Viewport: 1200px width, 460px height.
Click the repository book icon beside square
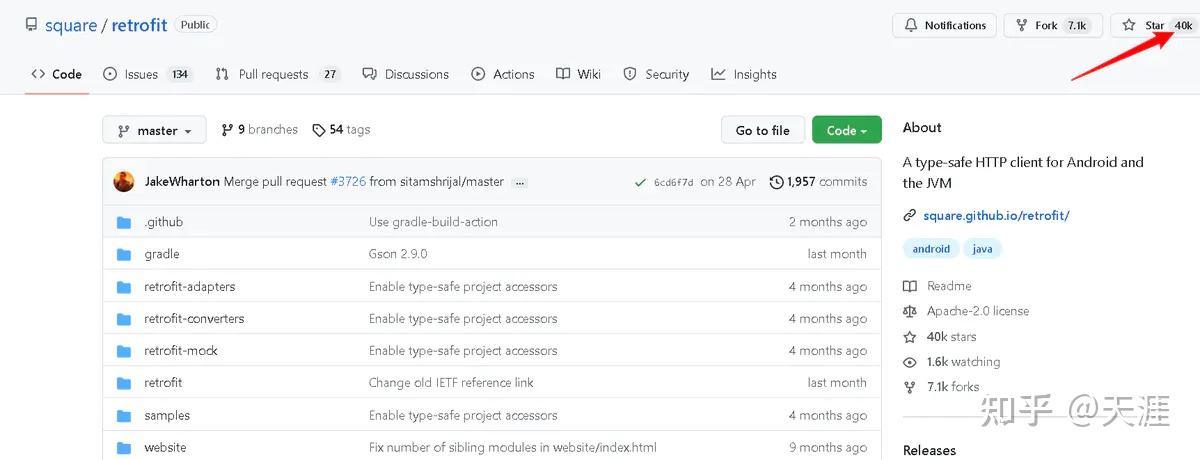[x=32, y=25]
